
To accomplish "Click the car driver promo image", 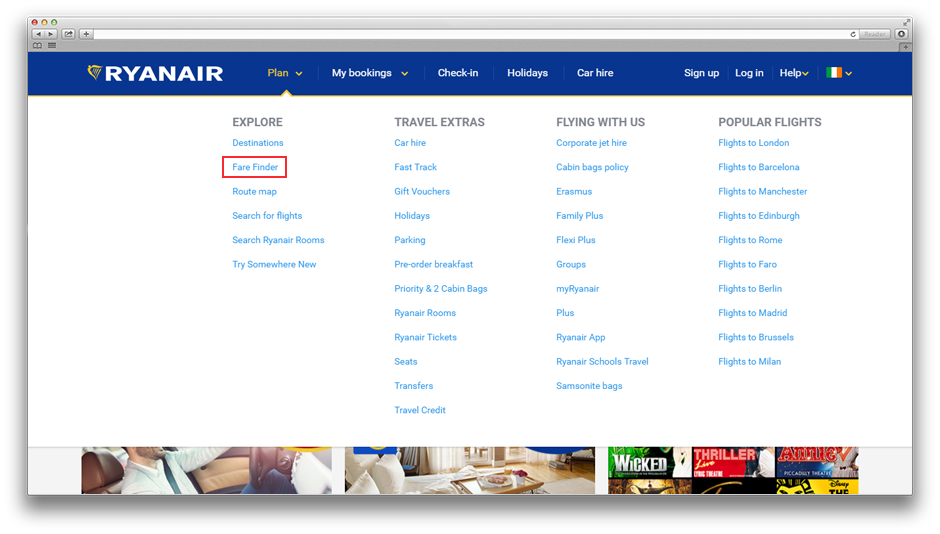I will pos(206,470).
